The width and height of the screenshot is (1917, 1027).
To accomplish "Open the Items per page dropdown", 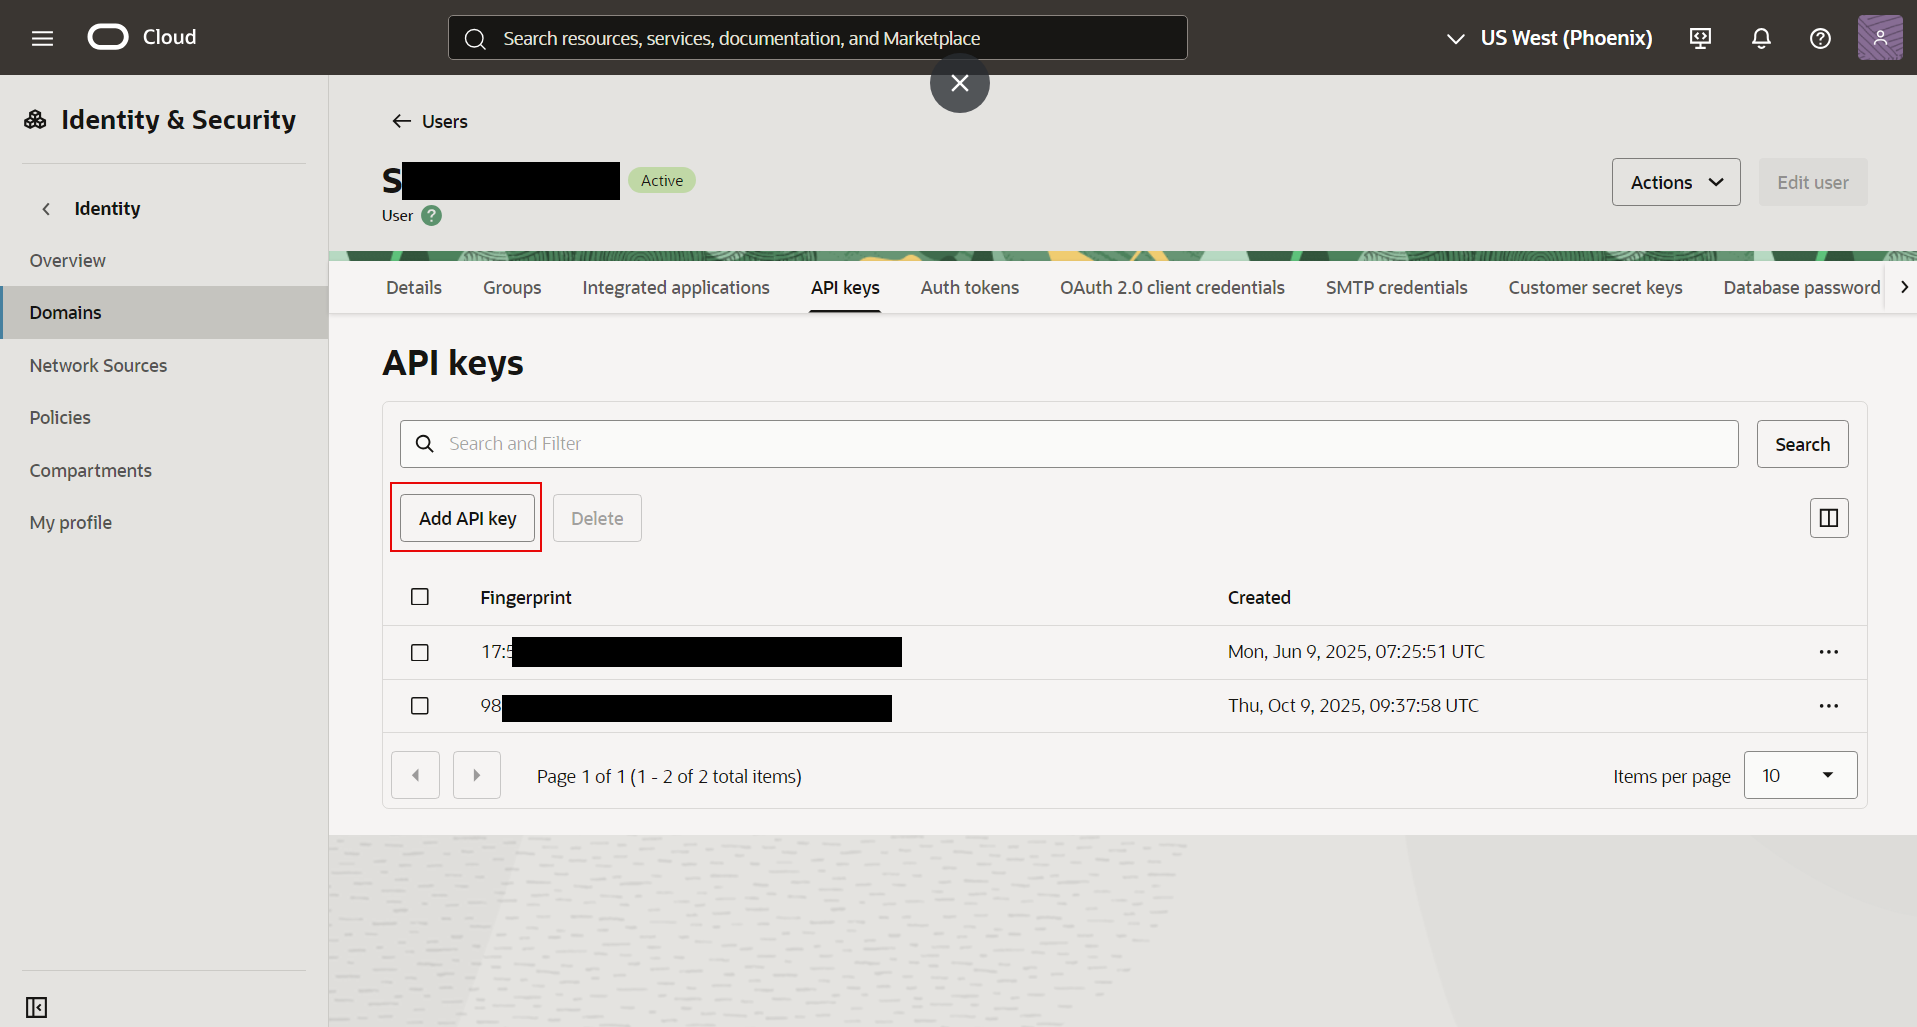I will [1799, 776].
